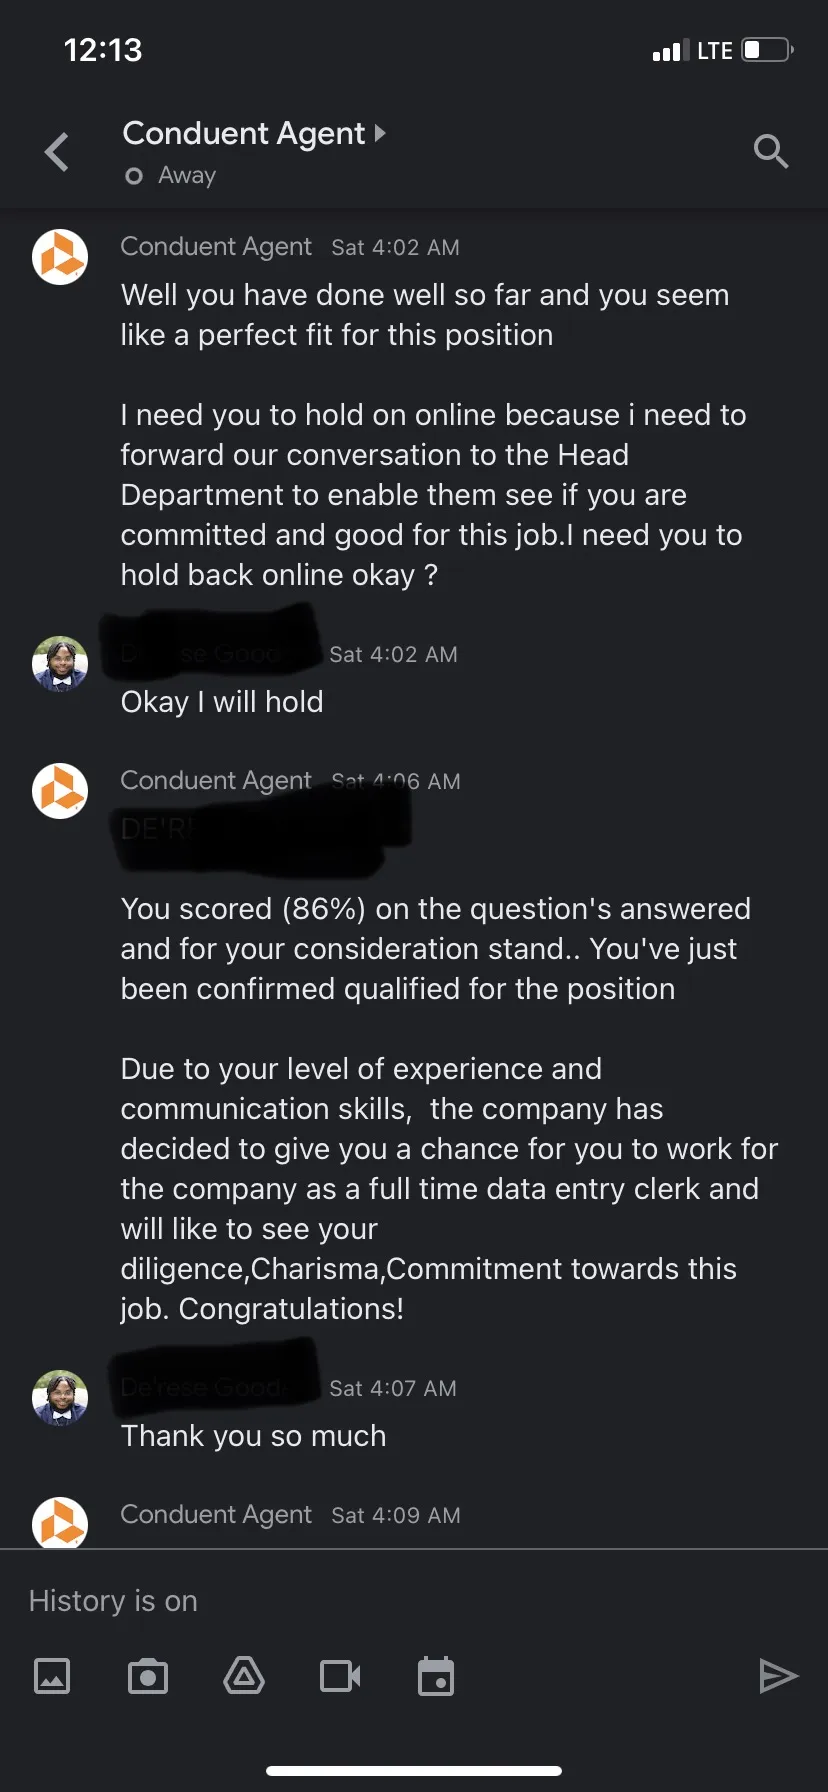Create a calendar event icon
The image size is (828, 1792).
(436, 1676)
